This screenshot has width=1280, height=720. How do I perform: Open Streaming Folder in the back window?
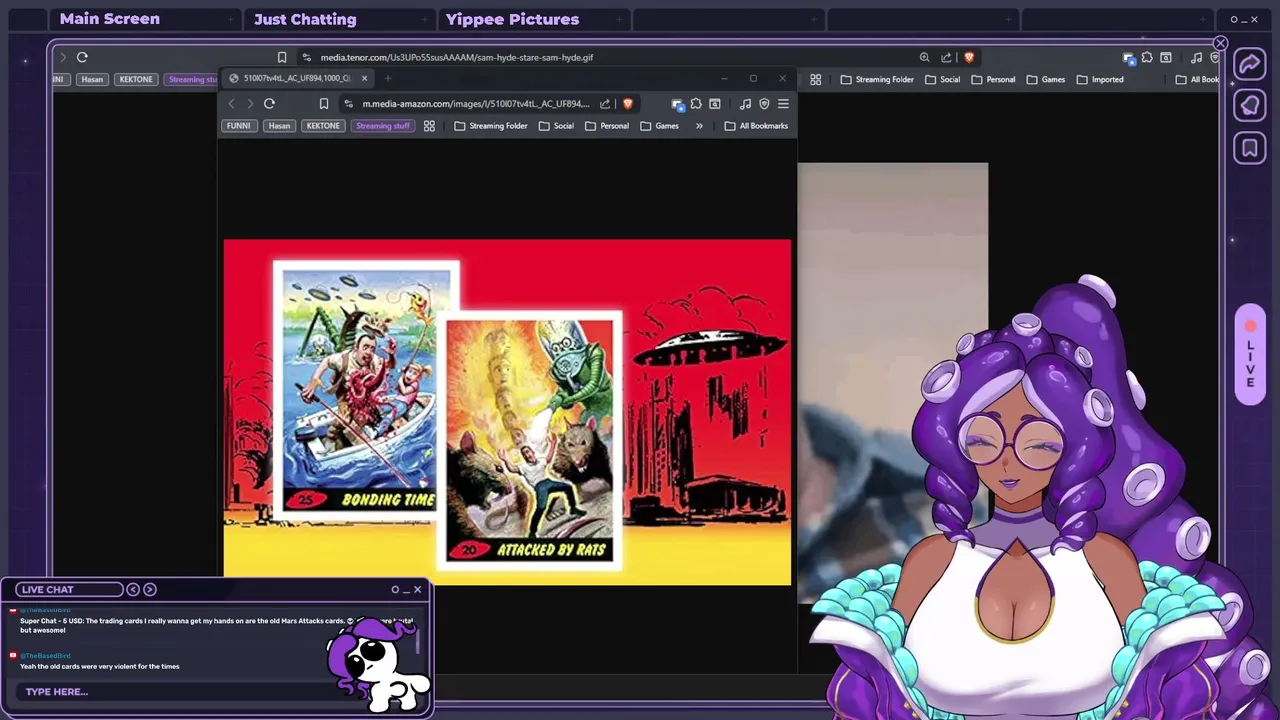click(x=877, y=79)
